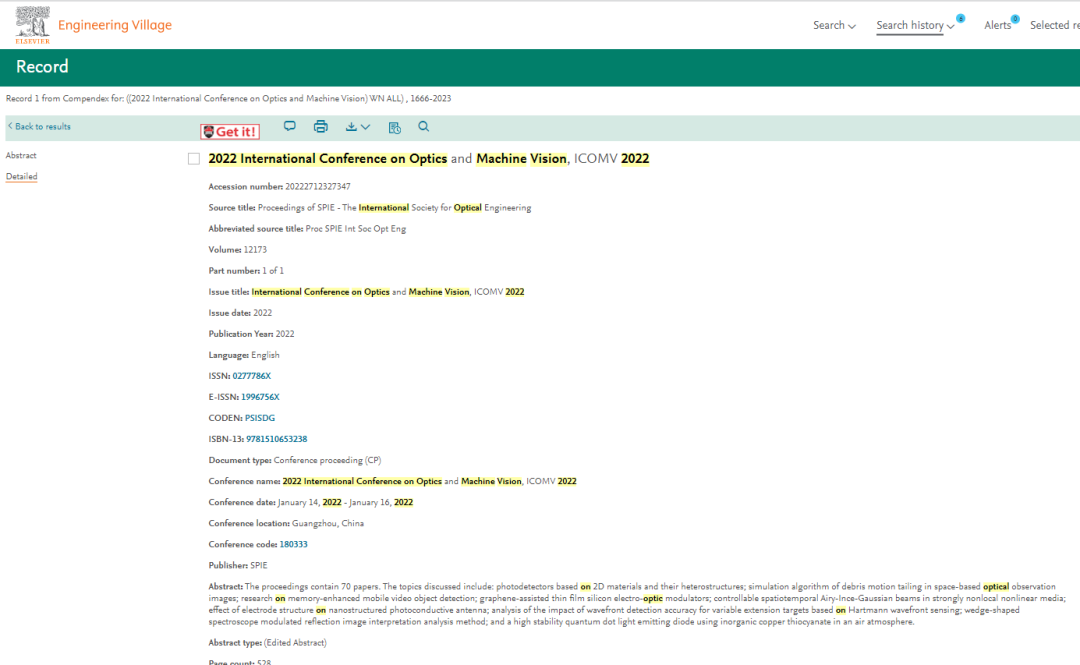The width and height of the screenshot is (1080, 665).
Task: Click the document type Conference proceeding (CP)
Action: pyautogui.click(x=327, y=460)
